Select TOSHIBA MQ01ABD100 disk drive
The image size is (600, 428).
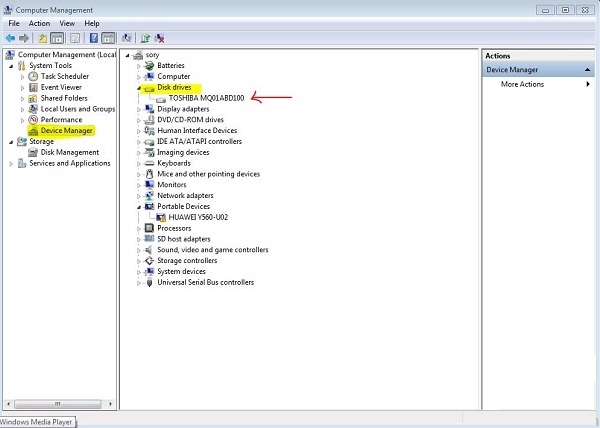coord(206,98)
